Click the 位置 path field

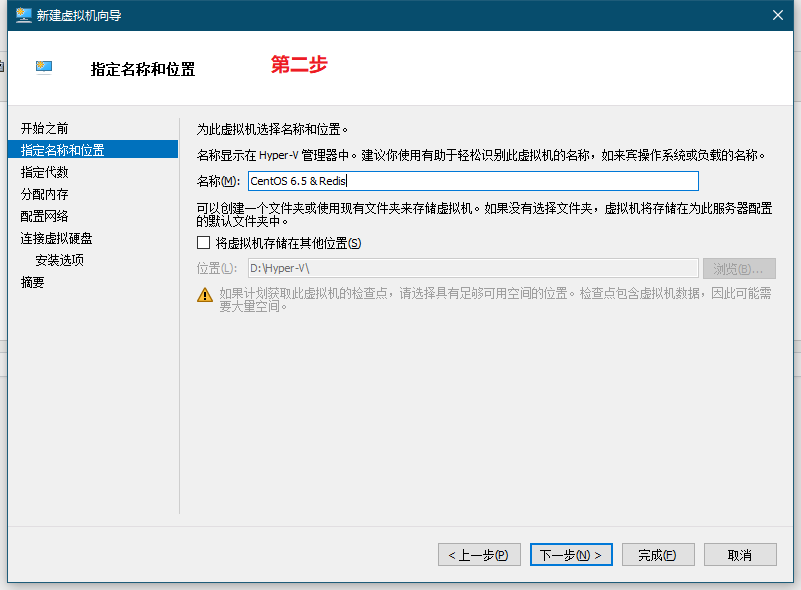pos(473,268)
